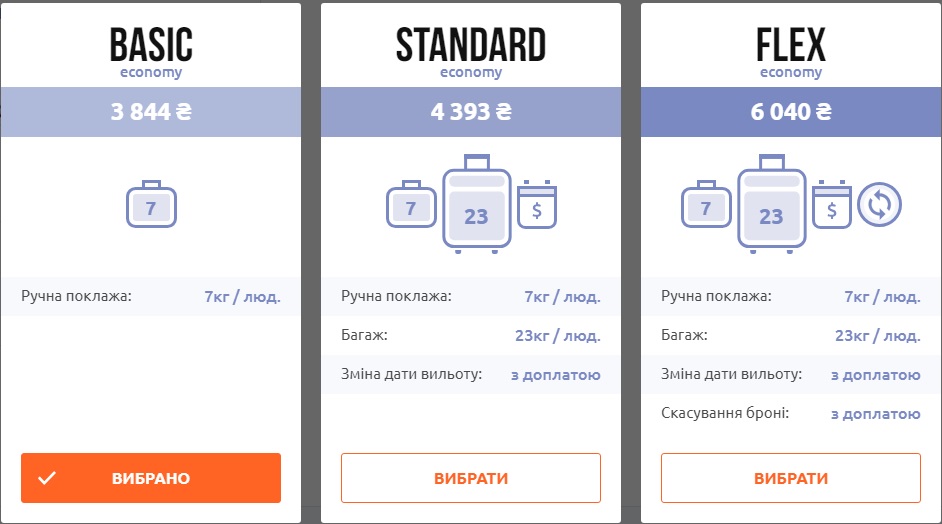This screenshot has height=524, width=942.
Task: Click the Standard price 4 393 ₴ bar
Action: [471, 112]
